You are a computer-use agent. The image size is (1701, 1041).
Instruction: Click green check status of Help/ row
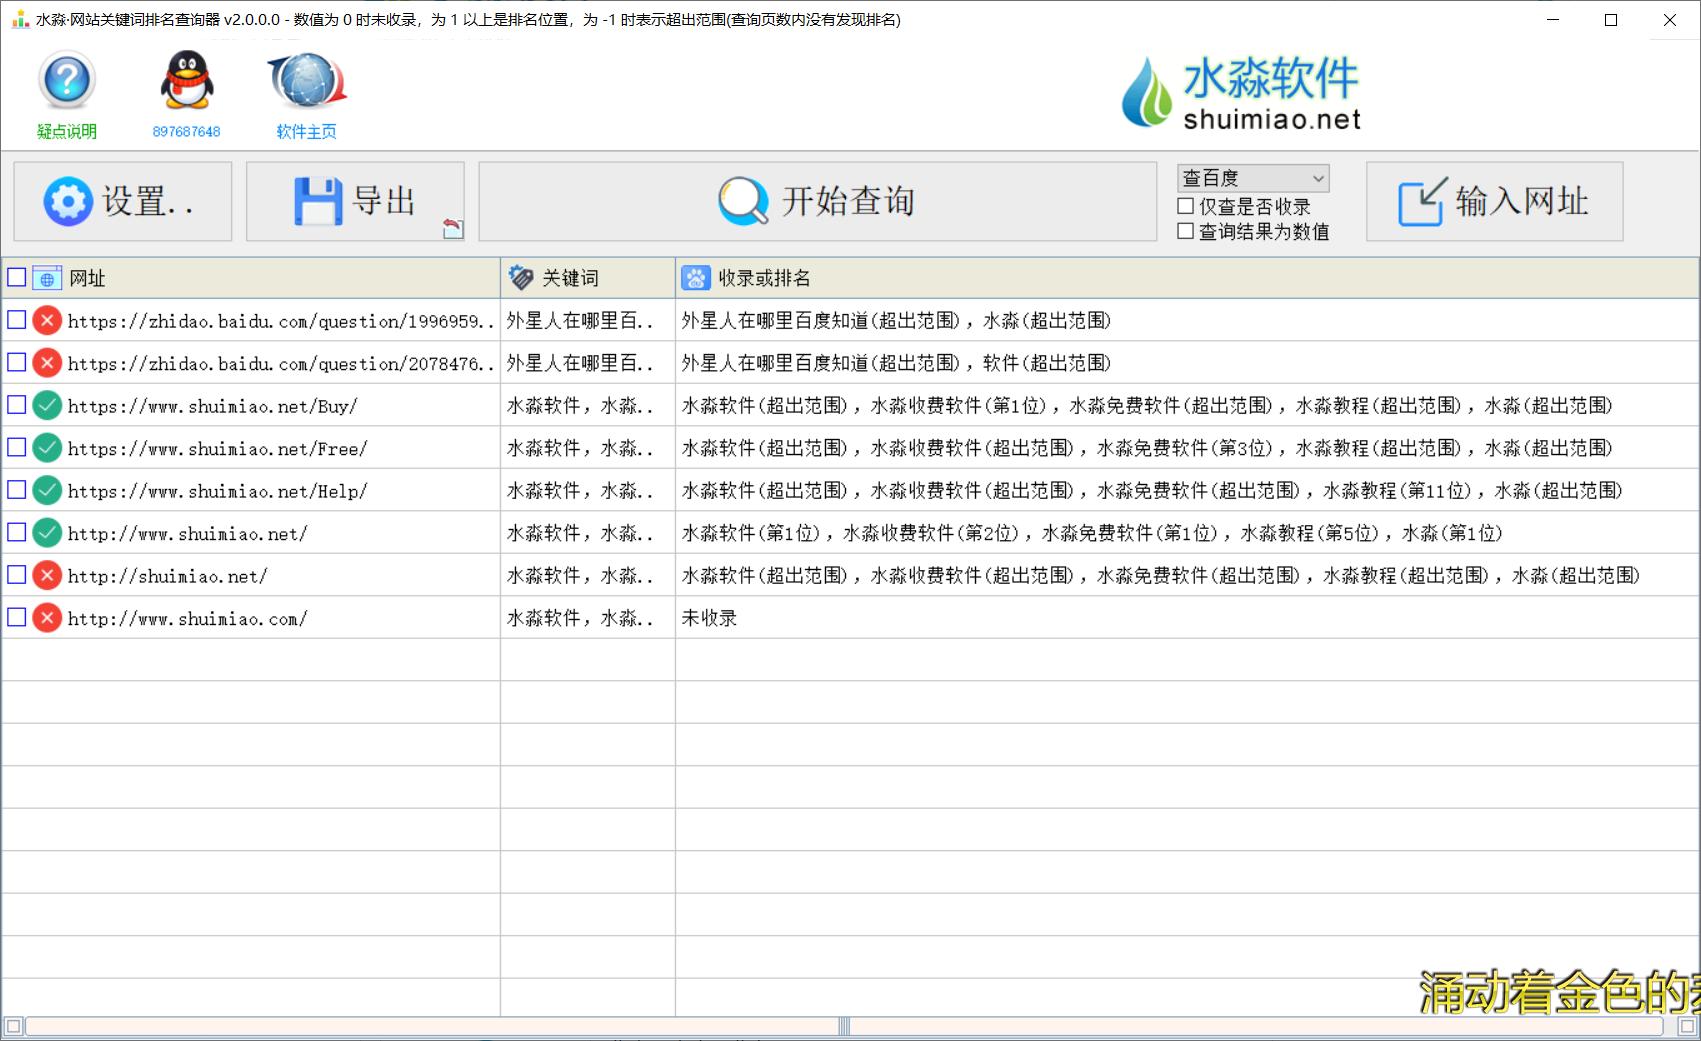[47, 490]
